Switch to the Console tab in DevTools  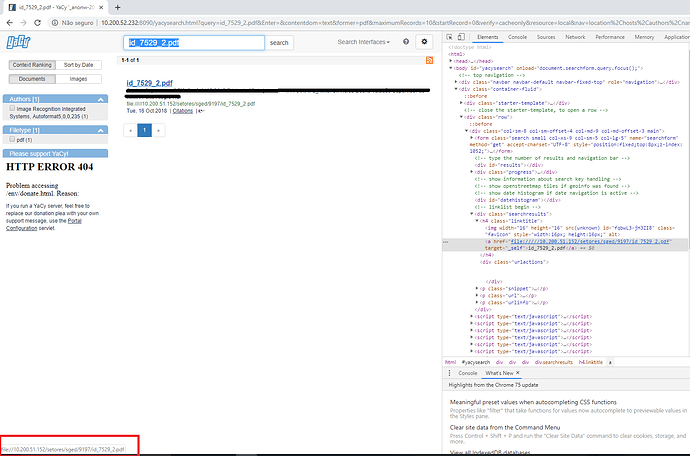click(x=518, y=36)
